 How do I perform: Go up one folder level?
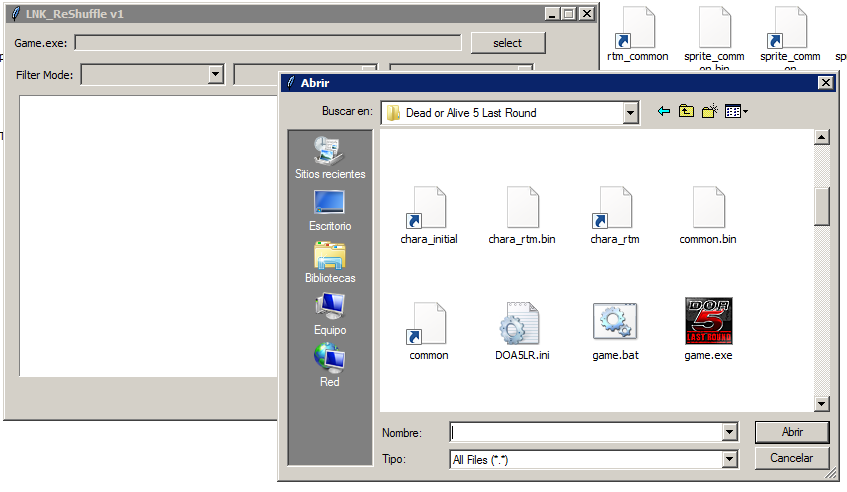pos(686,112)
